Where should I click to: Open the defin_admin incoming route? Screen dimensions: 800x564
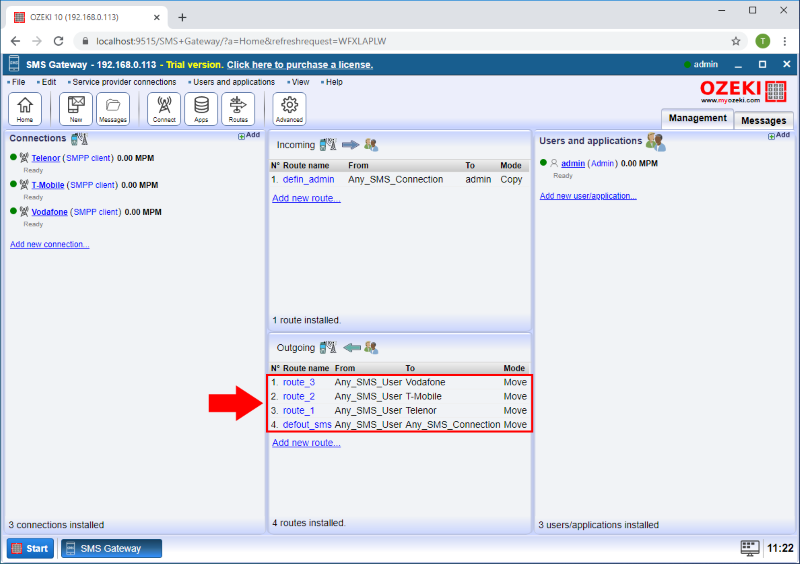click(x=309, y=180)
